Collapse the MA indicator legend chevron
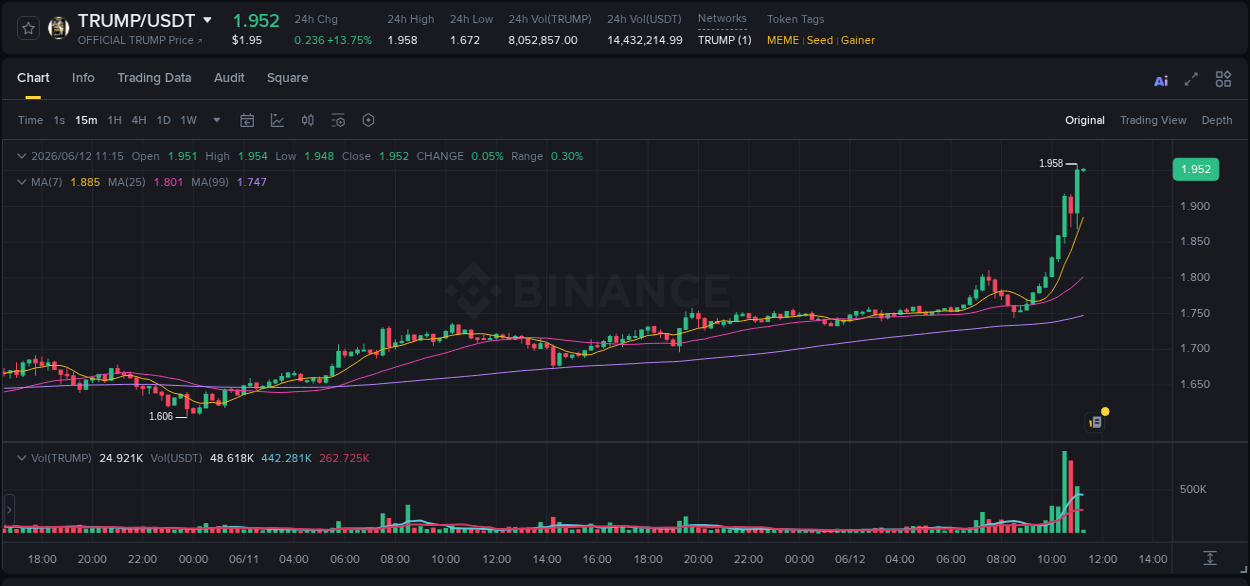 (22, 182)
